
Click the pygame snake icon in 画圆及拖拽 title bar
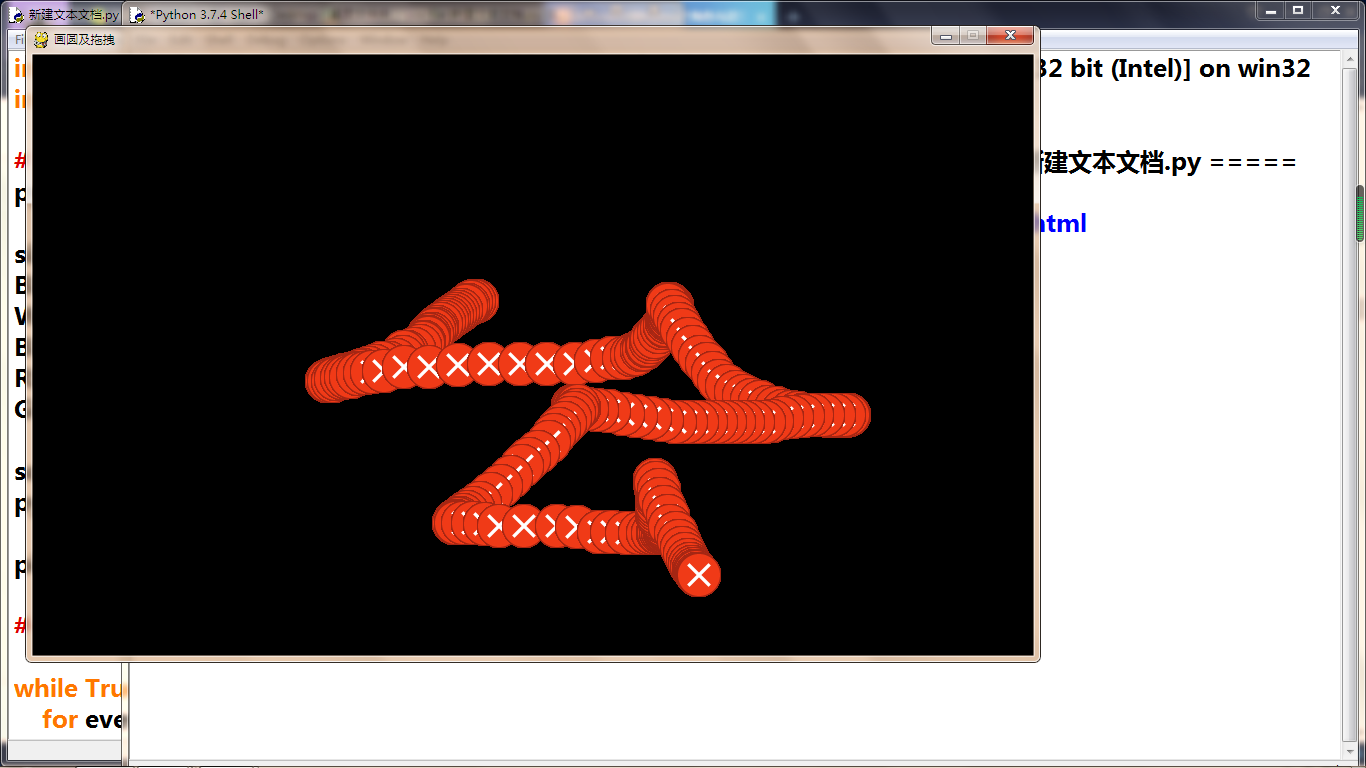pyautogui.click(x=41, y=39)
